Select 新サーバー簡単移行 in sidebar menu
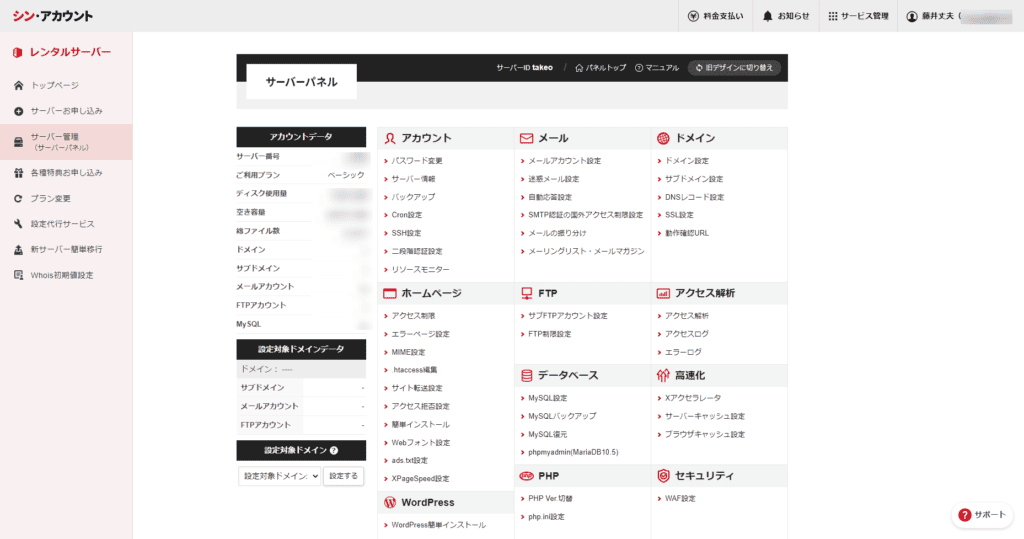The width and height of the screenshot is (1024, 539). coord(67,250)
